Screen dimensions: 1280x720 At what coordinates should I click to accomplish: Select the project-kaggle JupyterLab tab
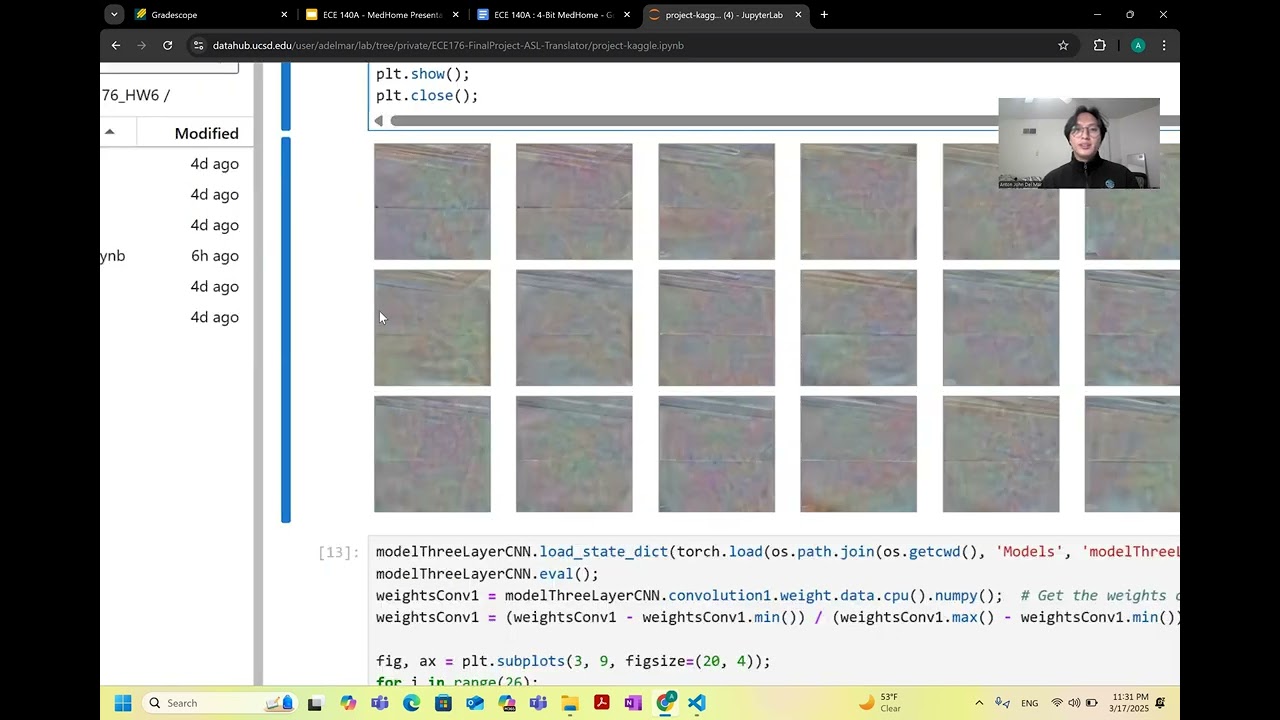pyautogui.click(x=724, y=15)
